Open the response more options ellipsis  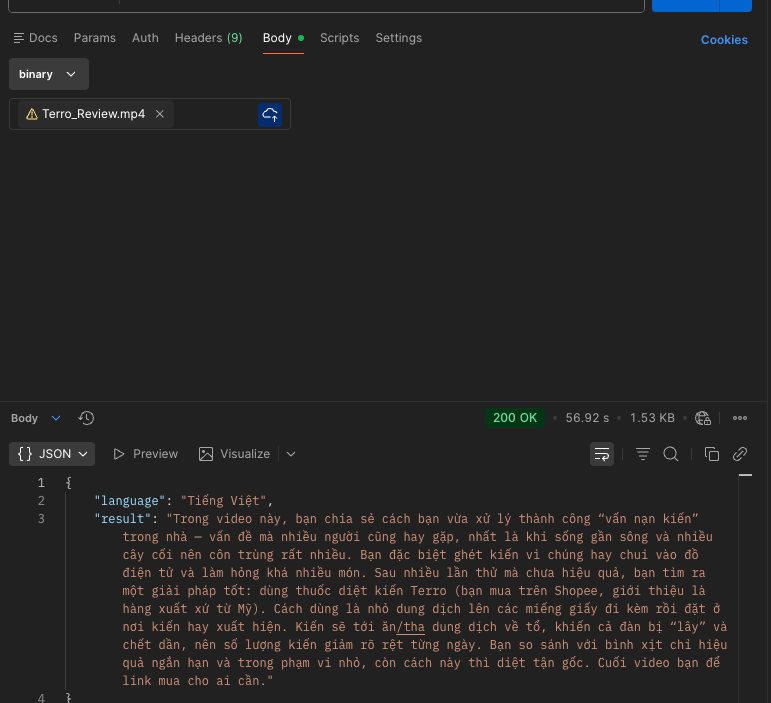coord(740,418)
